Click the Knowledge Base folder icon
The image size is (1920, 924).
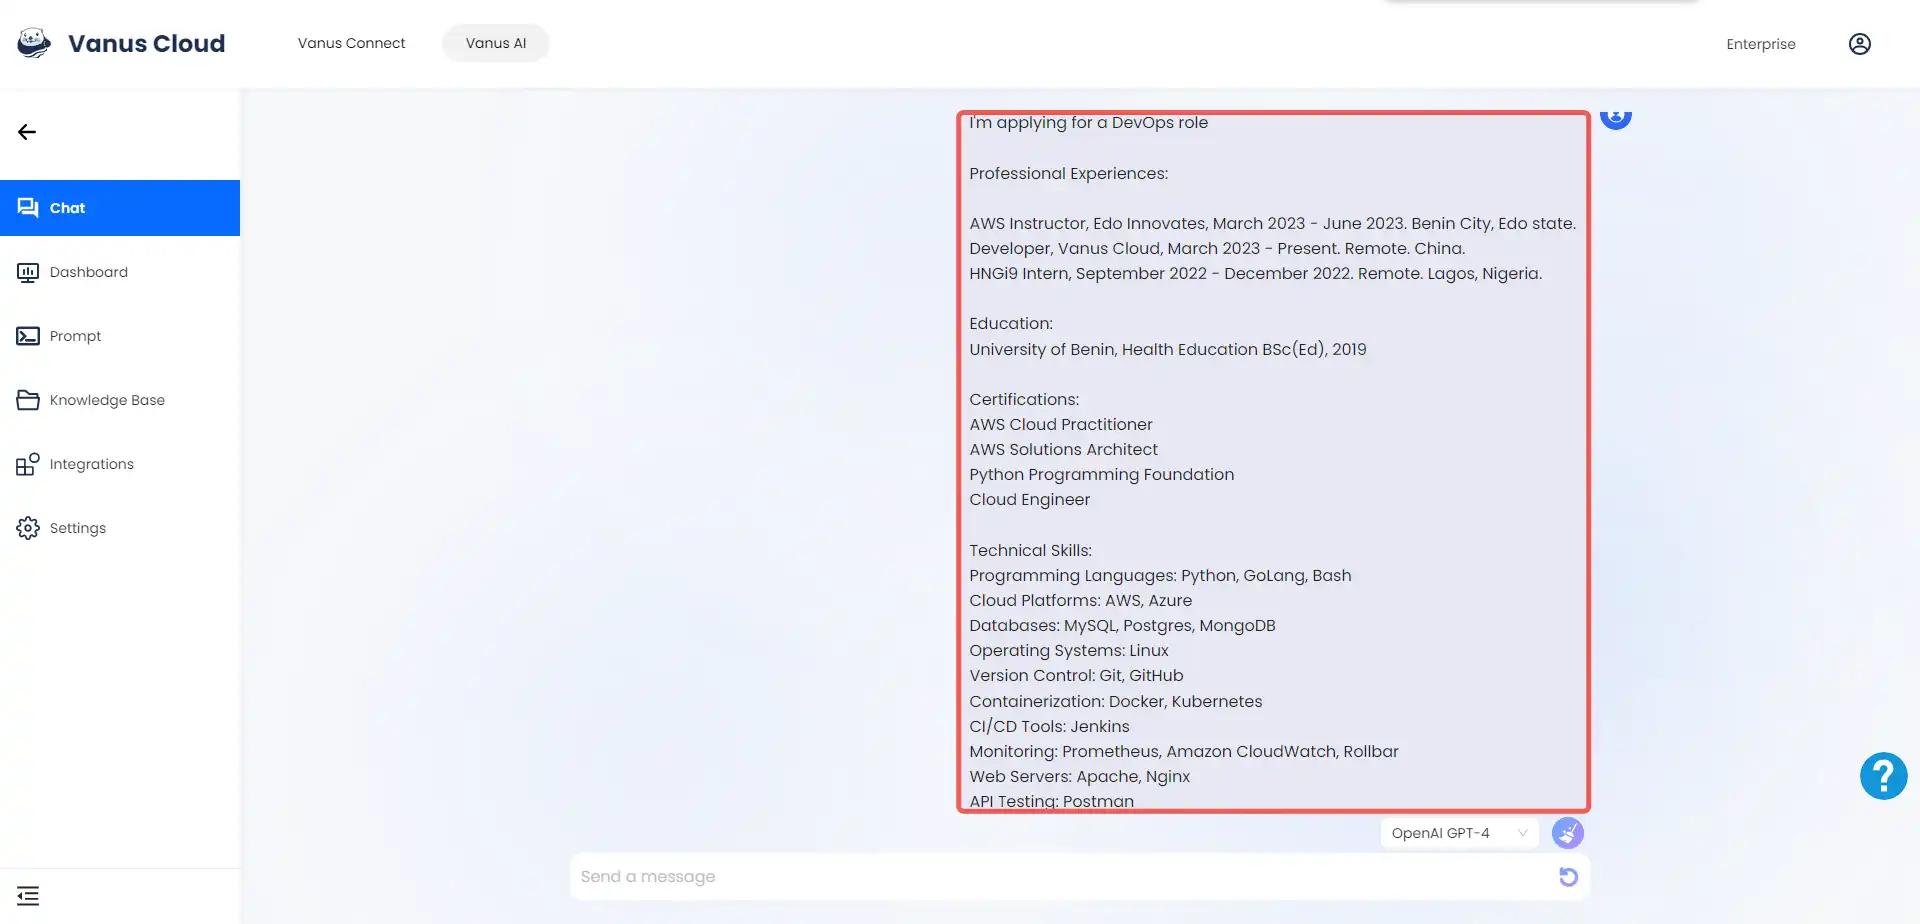coord(28,400)
